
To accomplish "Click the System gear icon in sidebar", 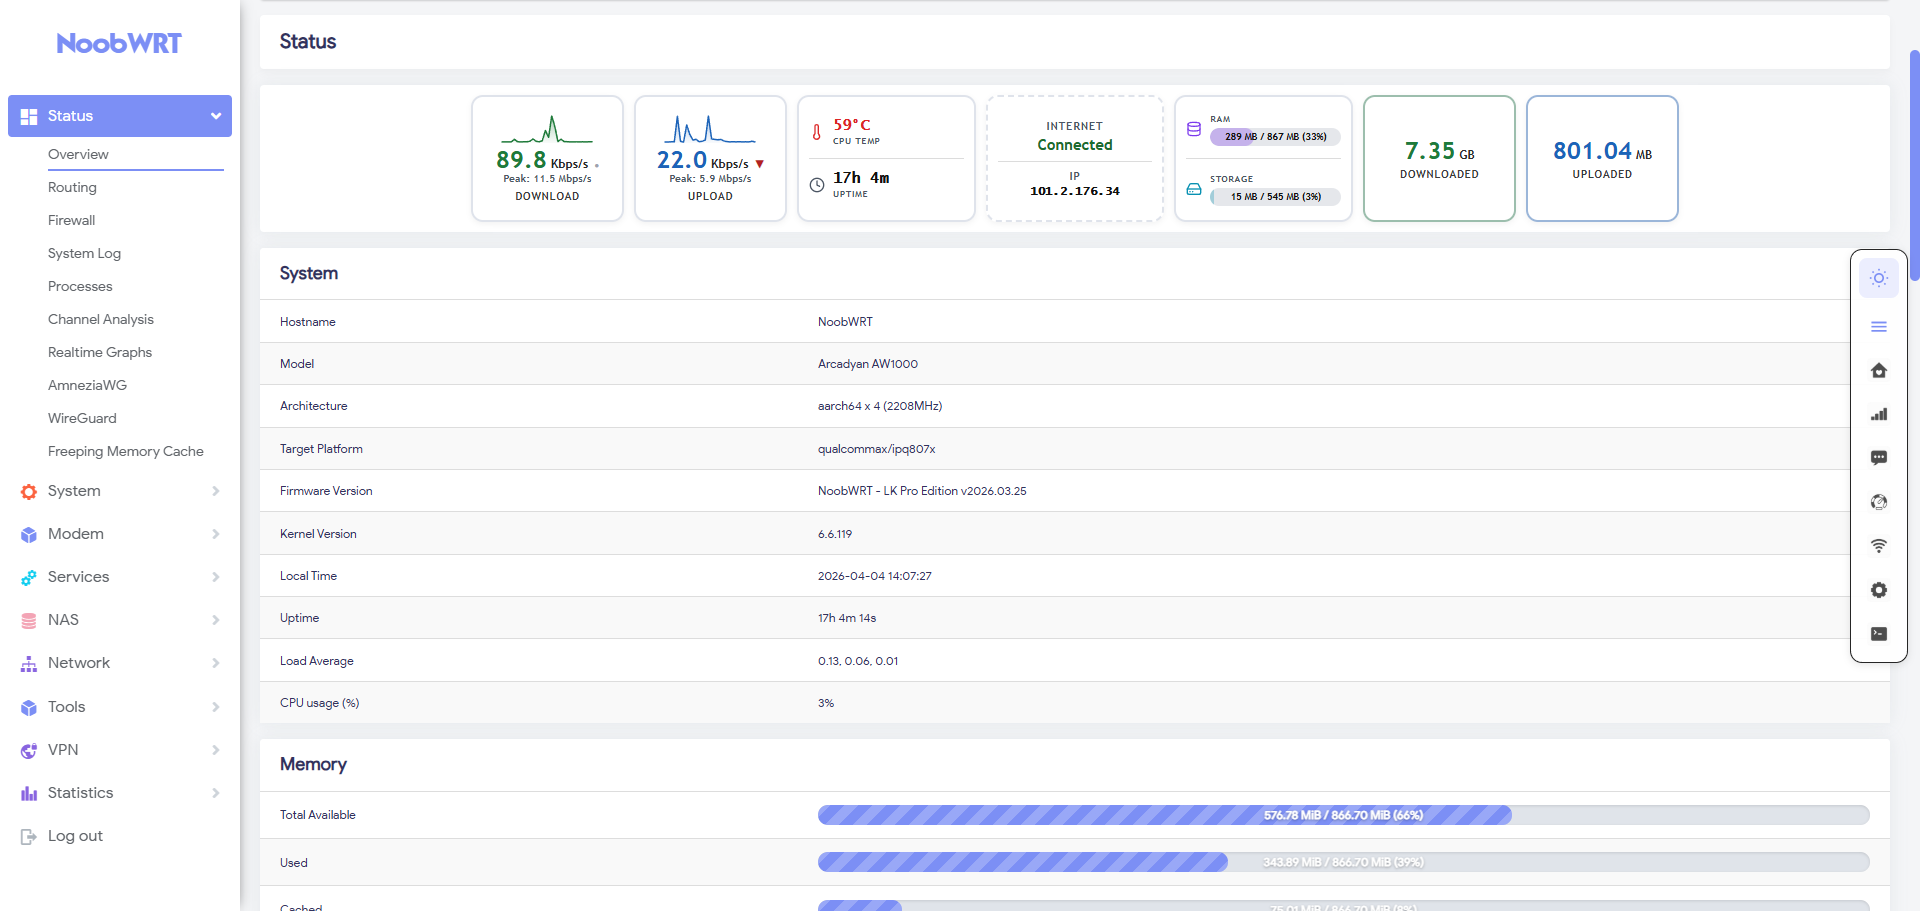I will tap(29, 491).
